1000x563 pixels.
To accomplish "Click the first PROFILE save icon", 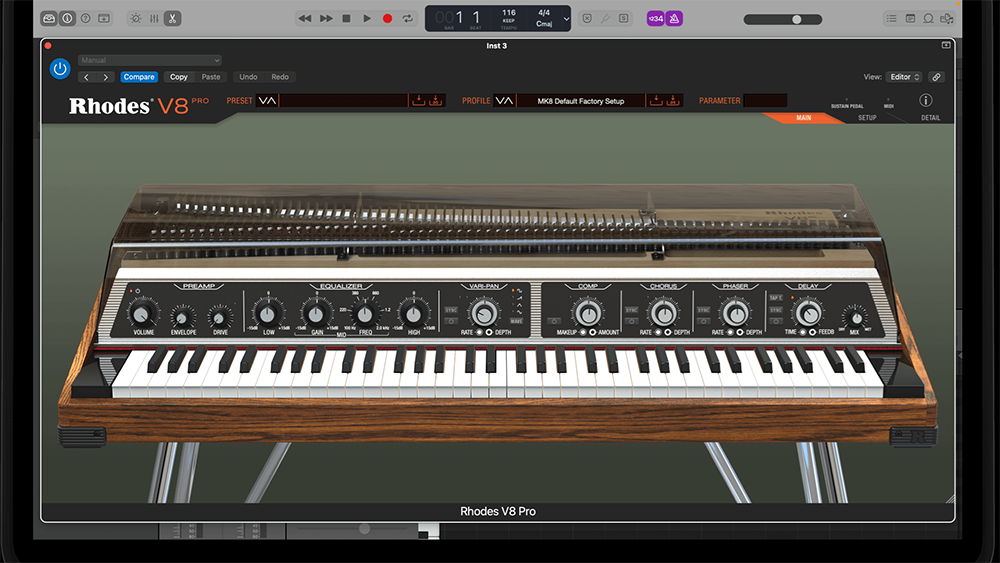I will pyautogui.click(x=656, y=101).
